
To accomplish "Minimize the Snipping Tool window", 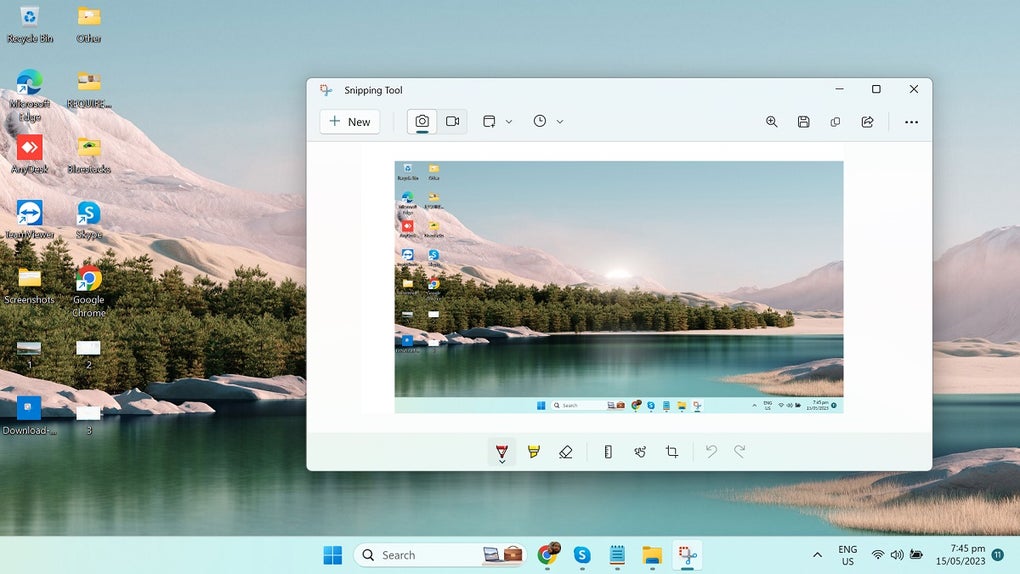I will (840, 89).
